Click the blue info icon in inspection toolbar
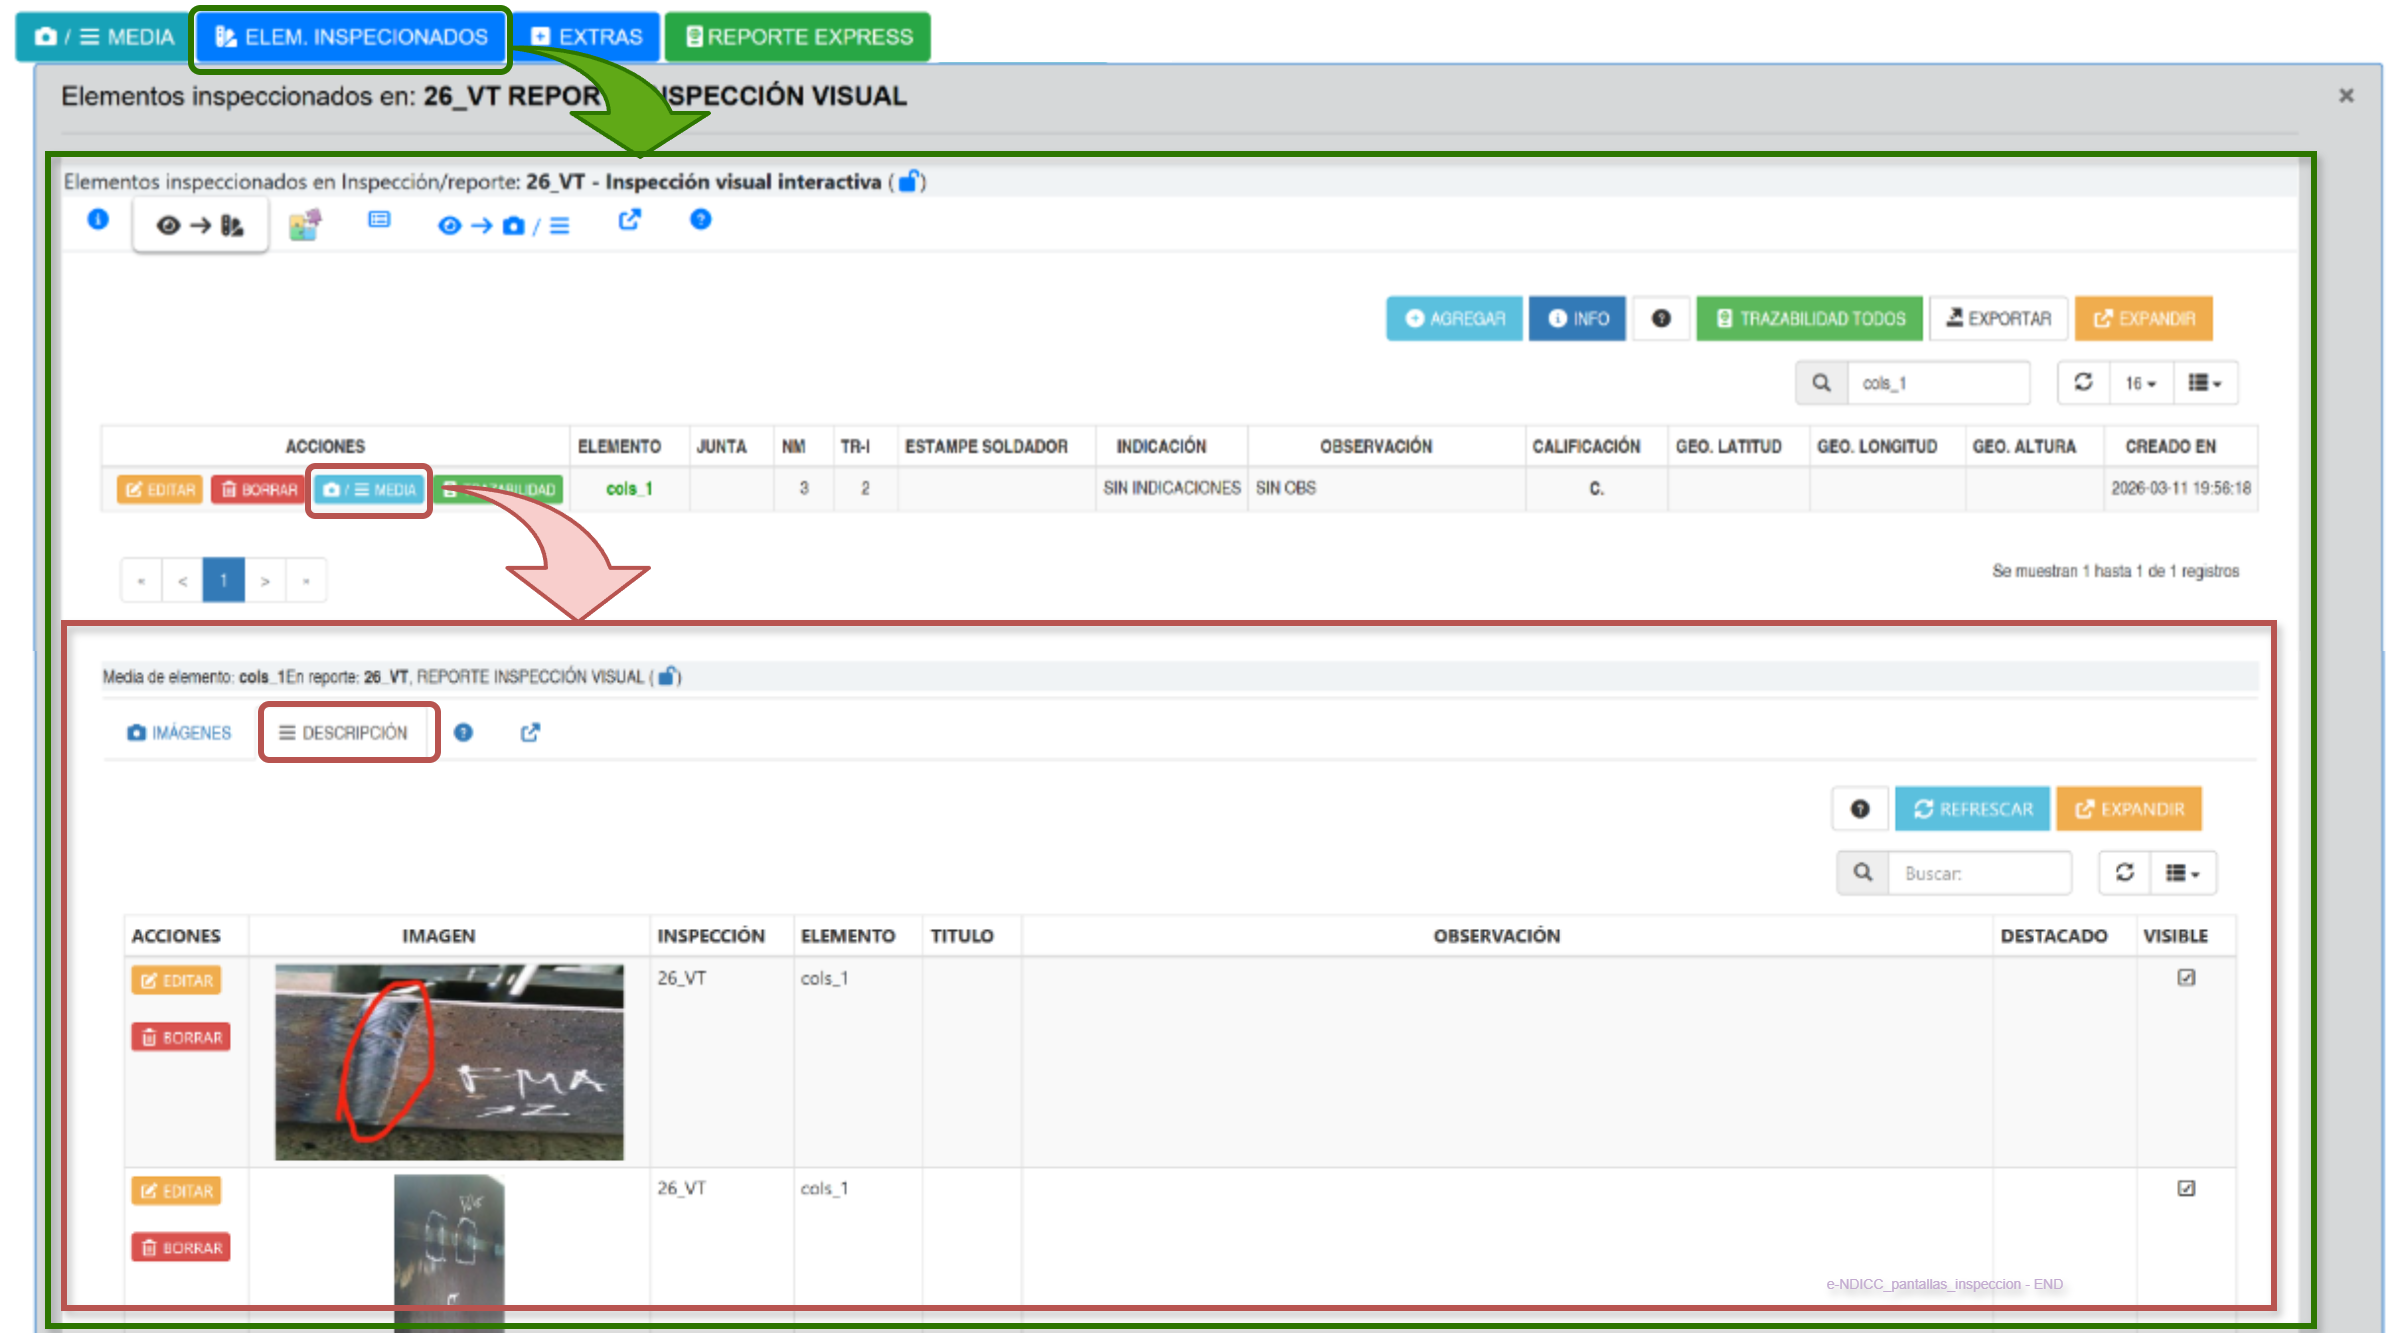The width and height of the screenshot is (2395, 1333). tap(98, 219)
